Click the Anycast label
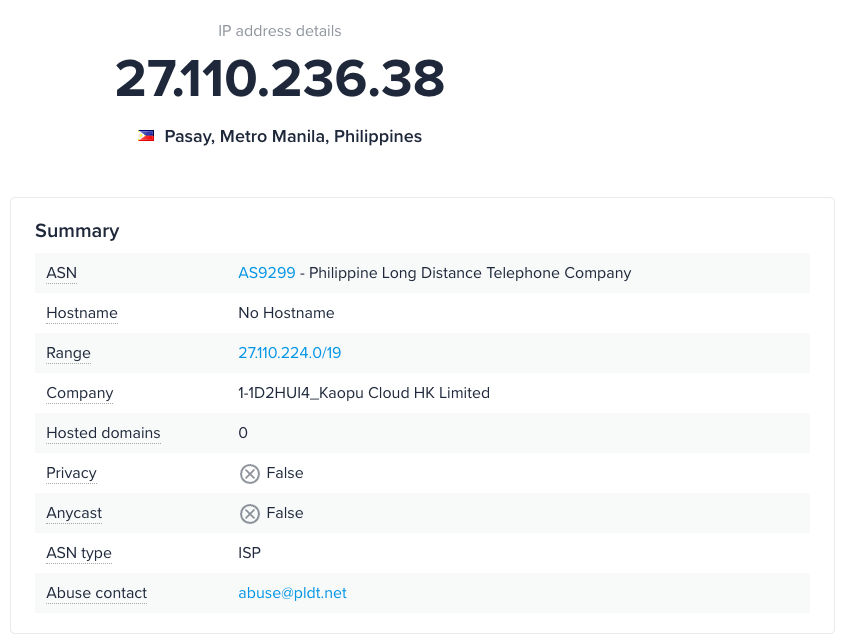This screenshot has height=643, width=855. 74,513
